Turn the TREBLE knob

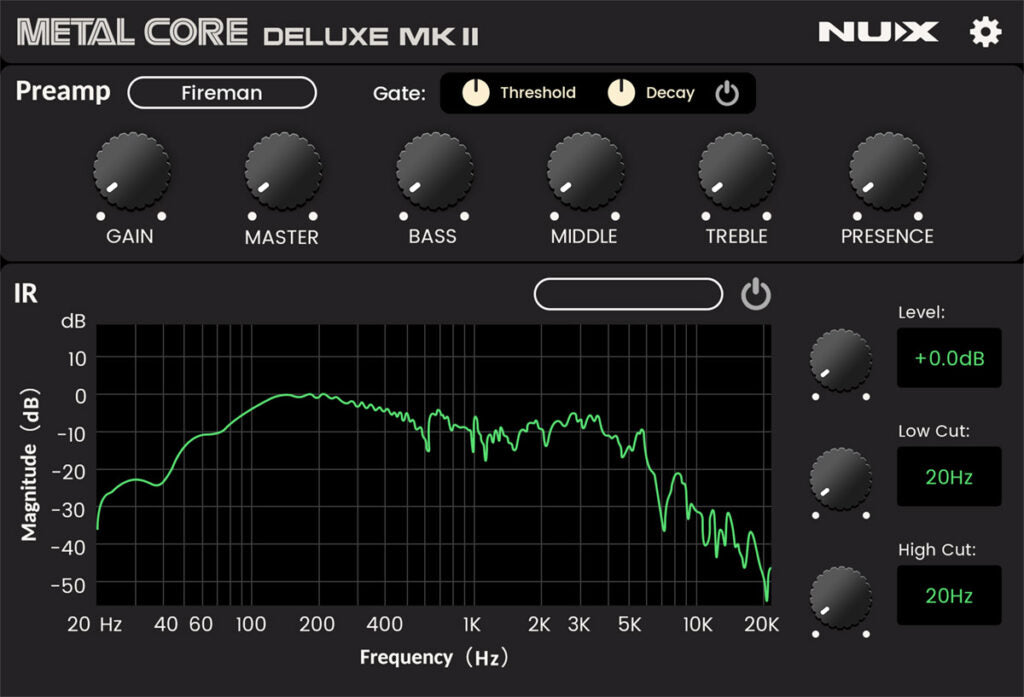point(735,170)
